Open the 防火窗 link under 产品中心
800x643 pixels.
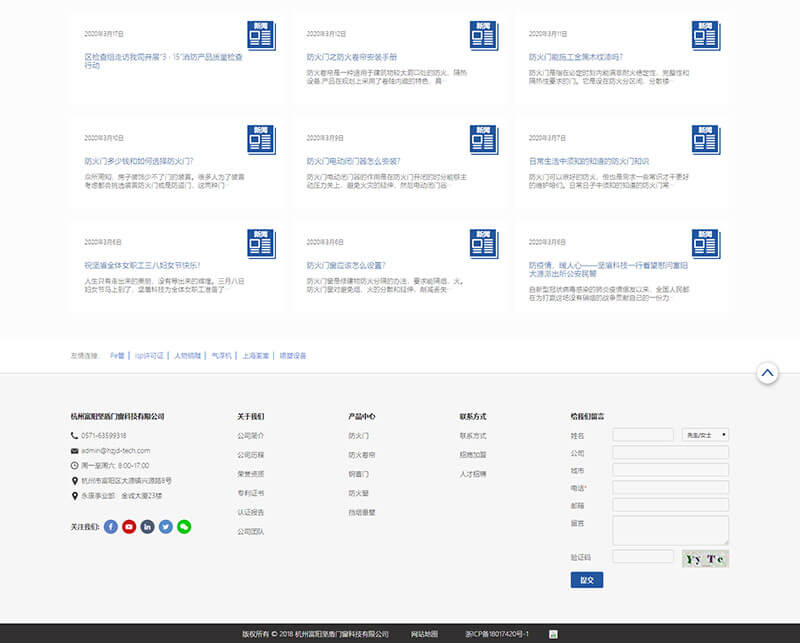pyautogui.click(x=358, y=493)
